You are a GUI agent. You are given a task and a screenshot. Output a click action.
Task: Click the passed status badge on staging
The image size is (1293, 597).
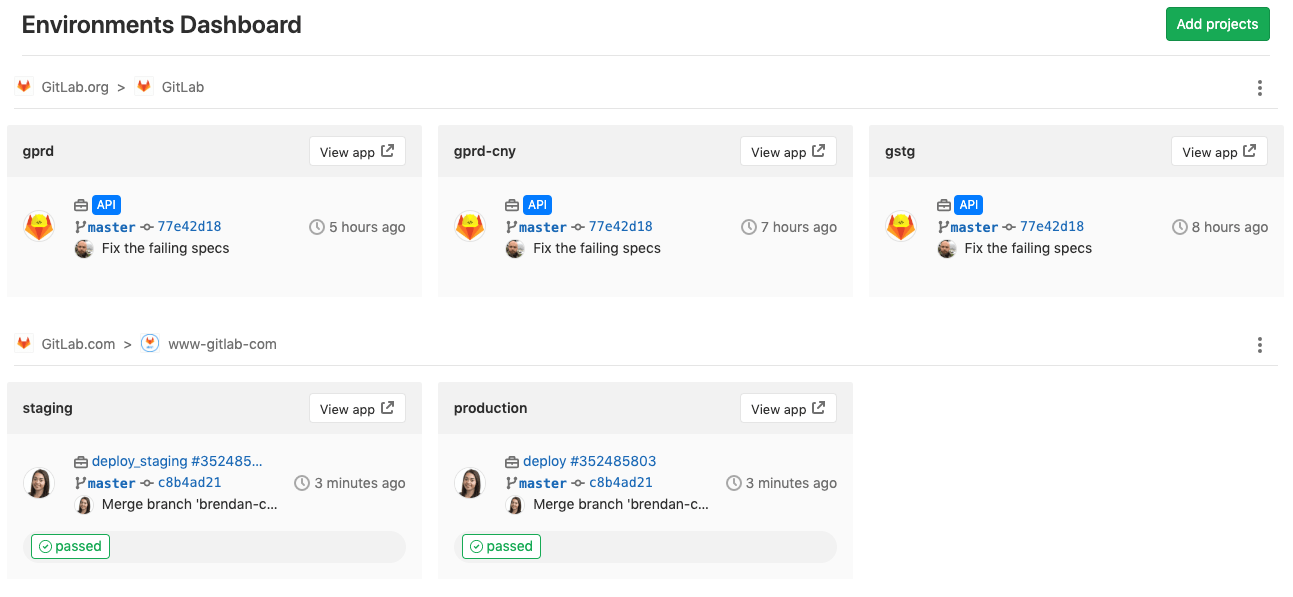point(70,546)
